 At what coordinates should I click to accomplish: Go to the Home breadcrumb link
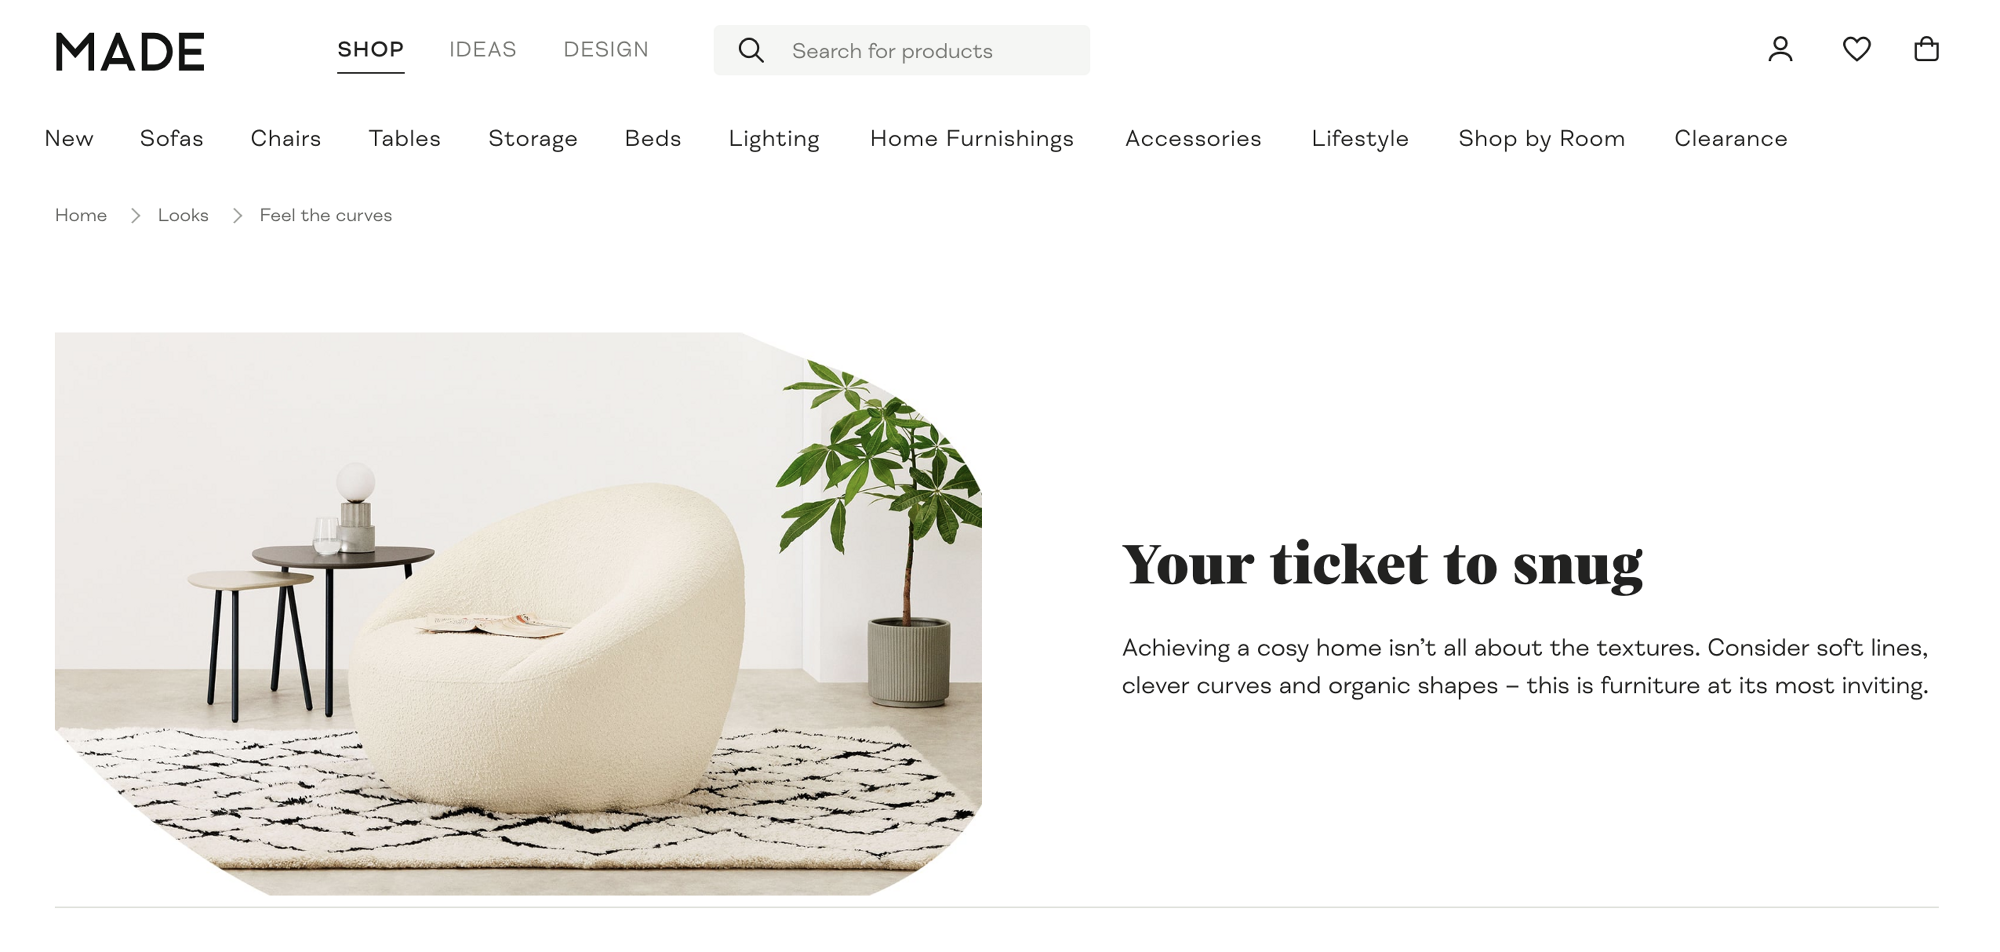point(81,215)
